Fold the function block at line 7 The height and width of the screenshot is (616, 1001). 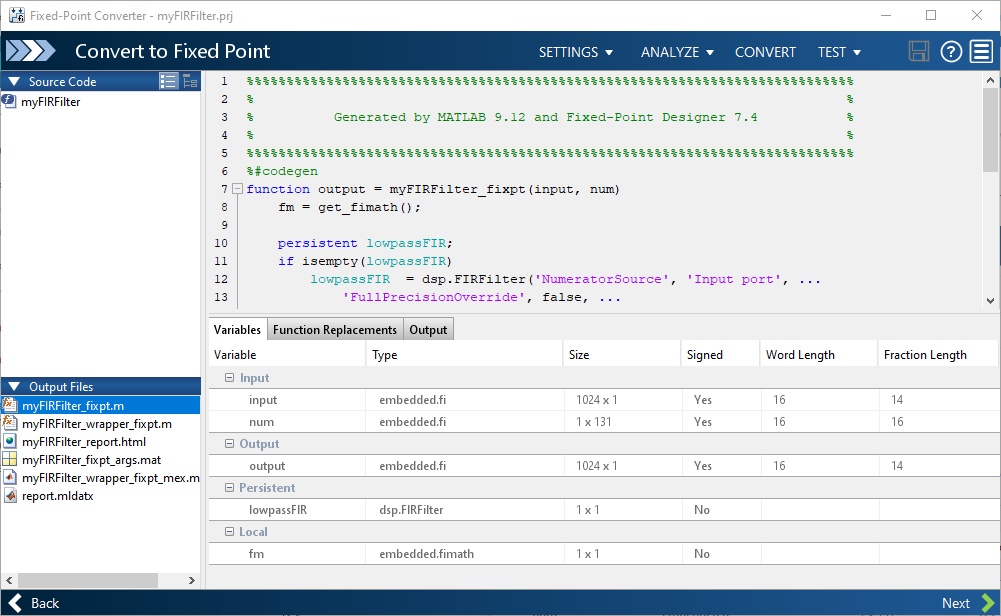tap(237, 189)
